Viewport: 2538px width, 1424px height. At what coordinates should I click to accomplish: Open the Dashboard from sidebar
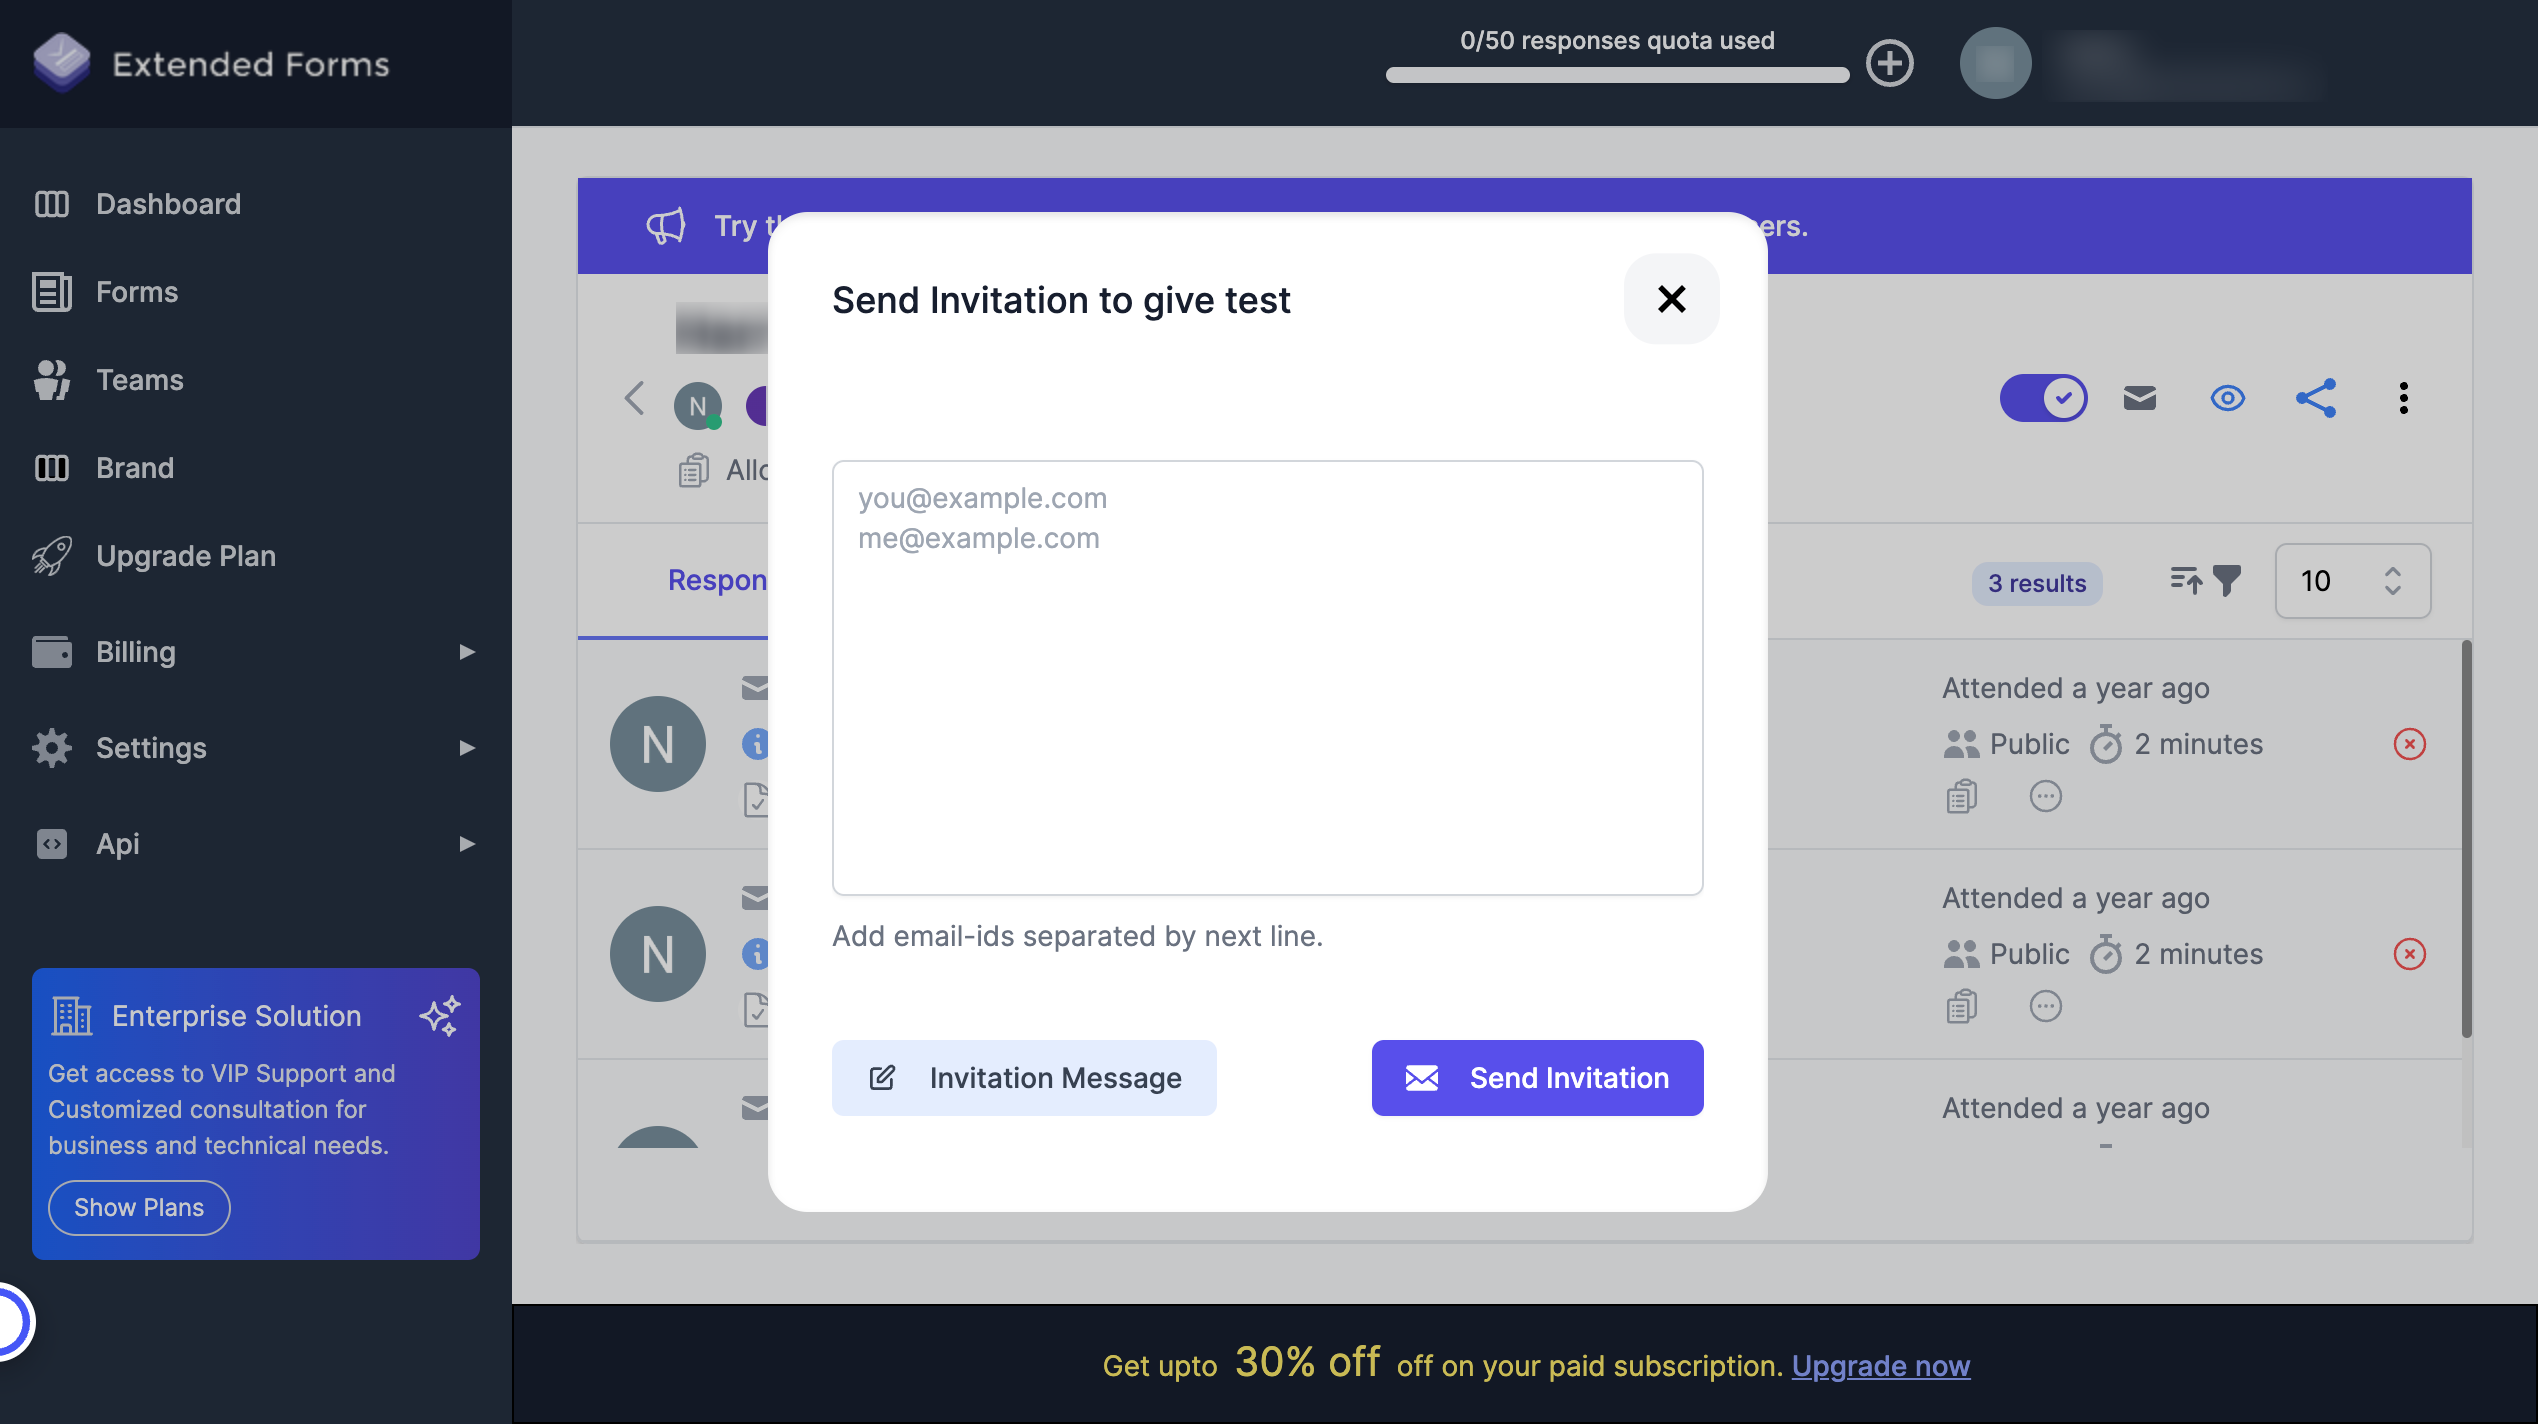[169, 200]
